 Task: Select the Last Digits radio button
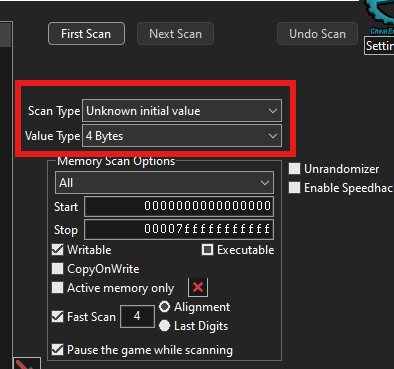pyautogui.click(x=164, y=326)
